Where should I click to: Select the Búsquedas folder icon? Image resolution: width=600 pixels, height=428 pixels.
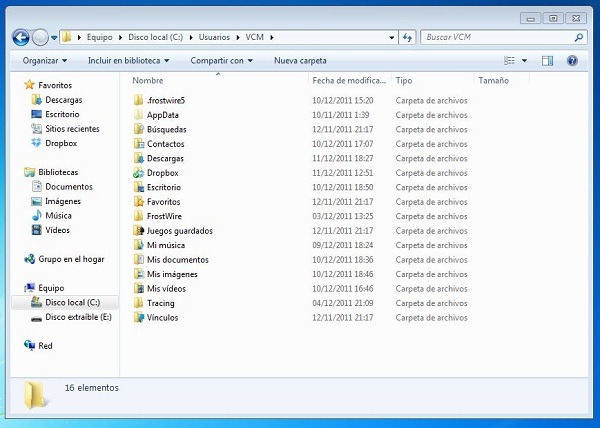pyautogui.click(x=139, y=129)
